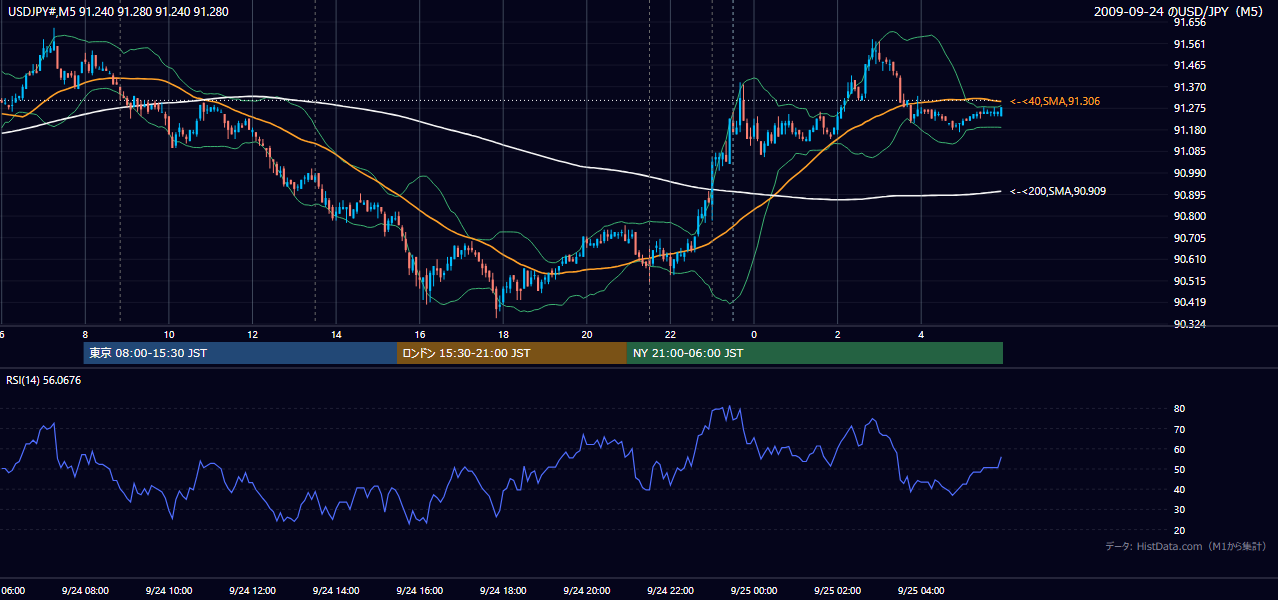Click the 9/25 04:00 time label
Viewport: 1278px width, 600px height.
921,590
